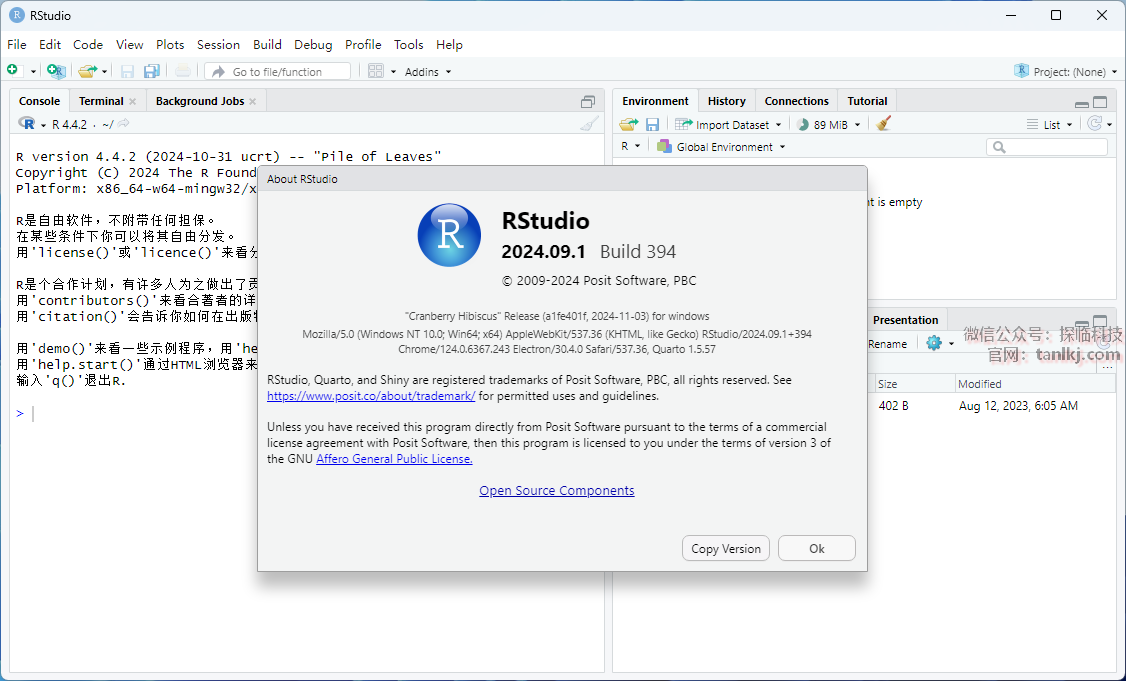This screenshot has height=681, width=1126.
Task: Click the load workspace icon in Environment pane
Action: click(x=628, y=124)
